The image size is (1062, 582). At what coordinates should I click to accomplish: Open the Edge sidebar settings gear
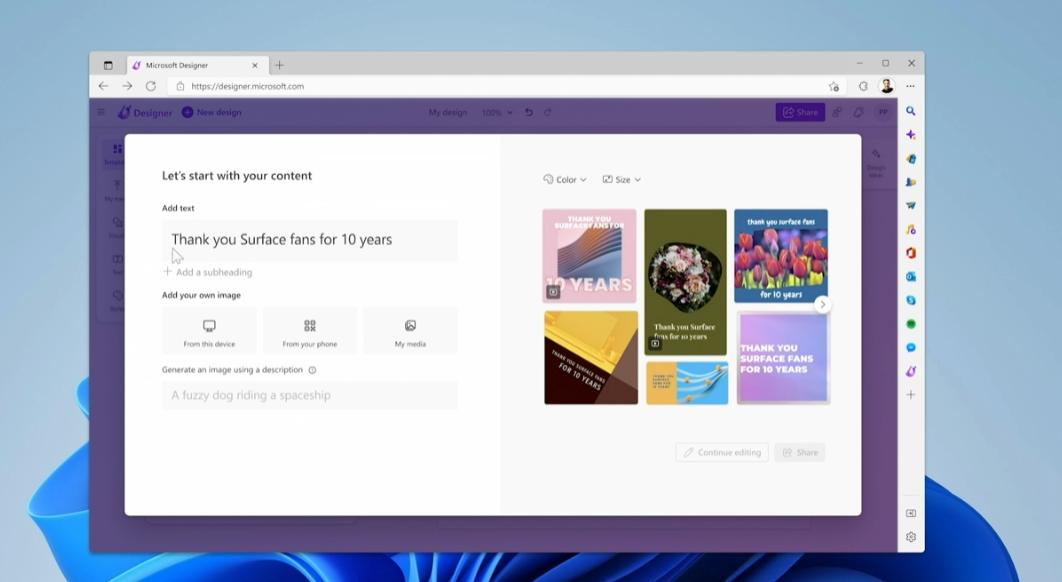click(x=910, y=537)
